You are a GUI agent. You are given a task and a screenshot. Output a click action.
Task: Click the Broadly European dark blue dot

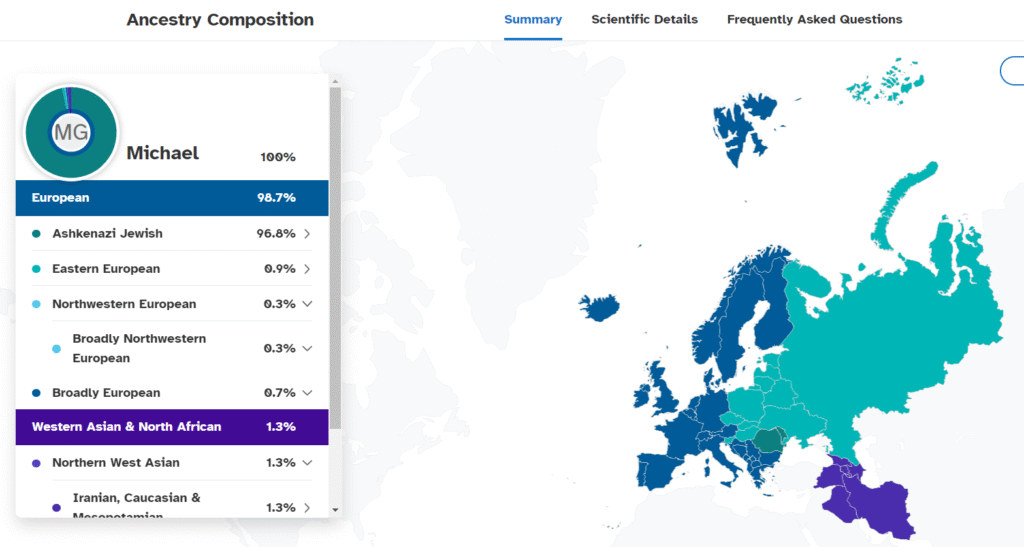[x=37, y=393]
